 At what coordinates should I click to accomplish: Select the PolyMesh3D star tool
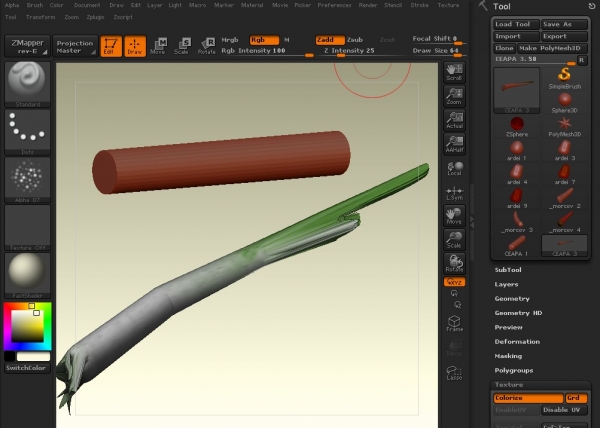tap(564, 127)
